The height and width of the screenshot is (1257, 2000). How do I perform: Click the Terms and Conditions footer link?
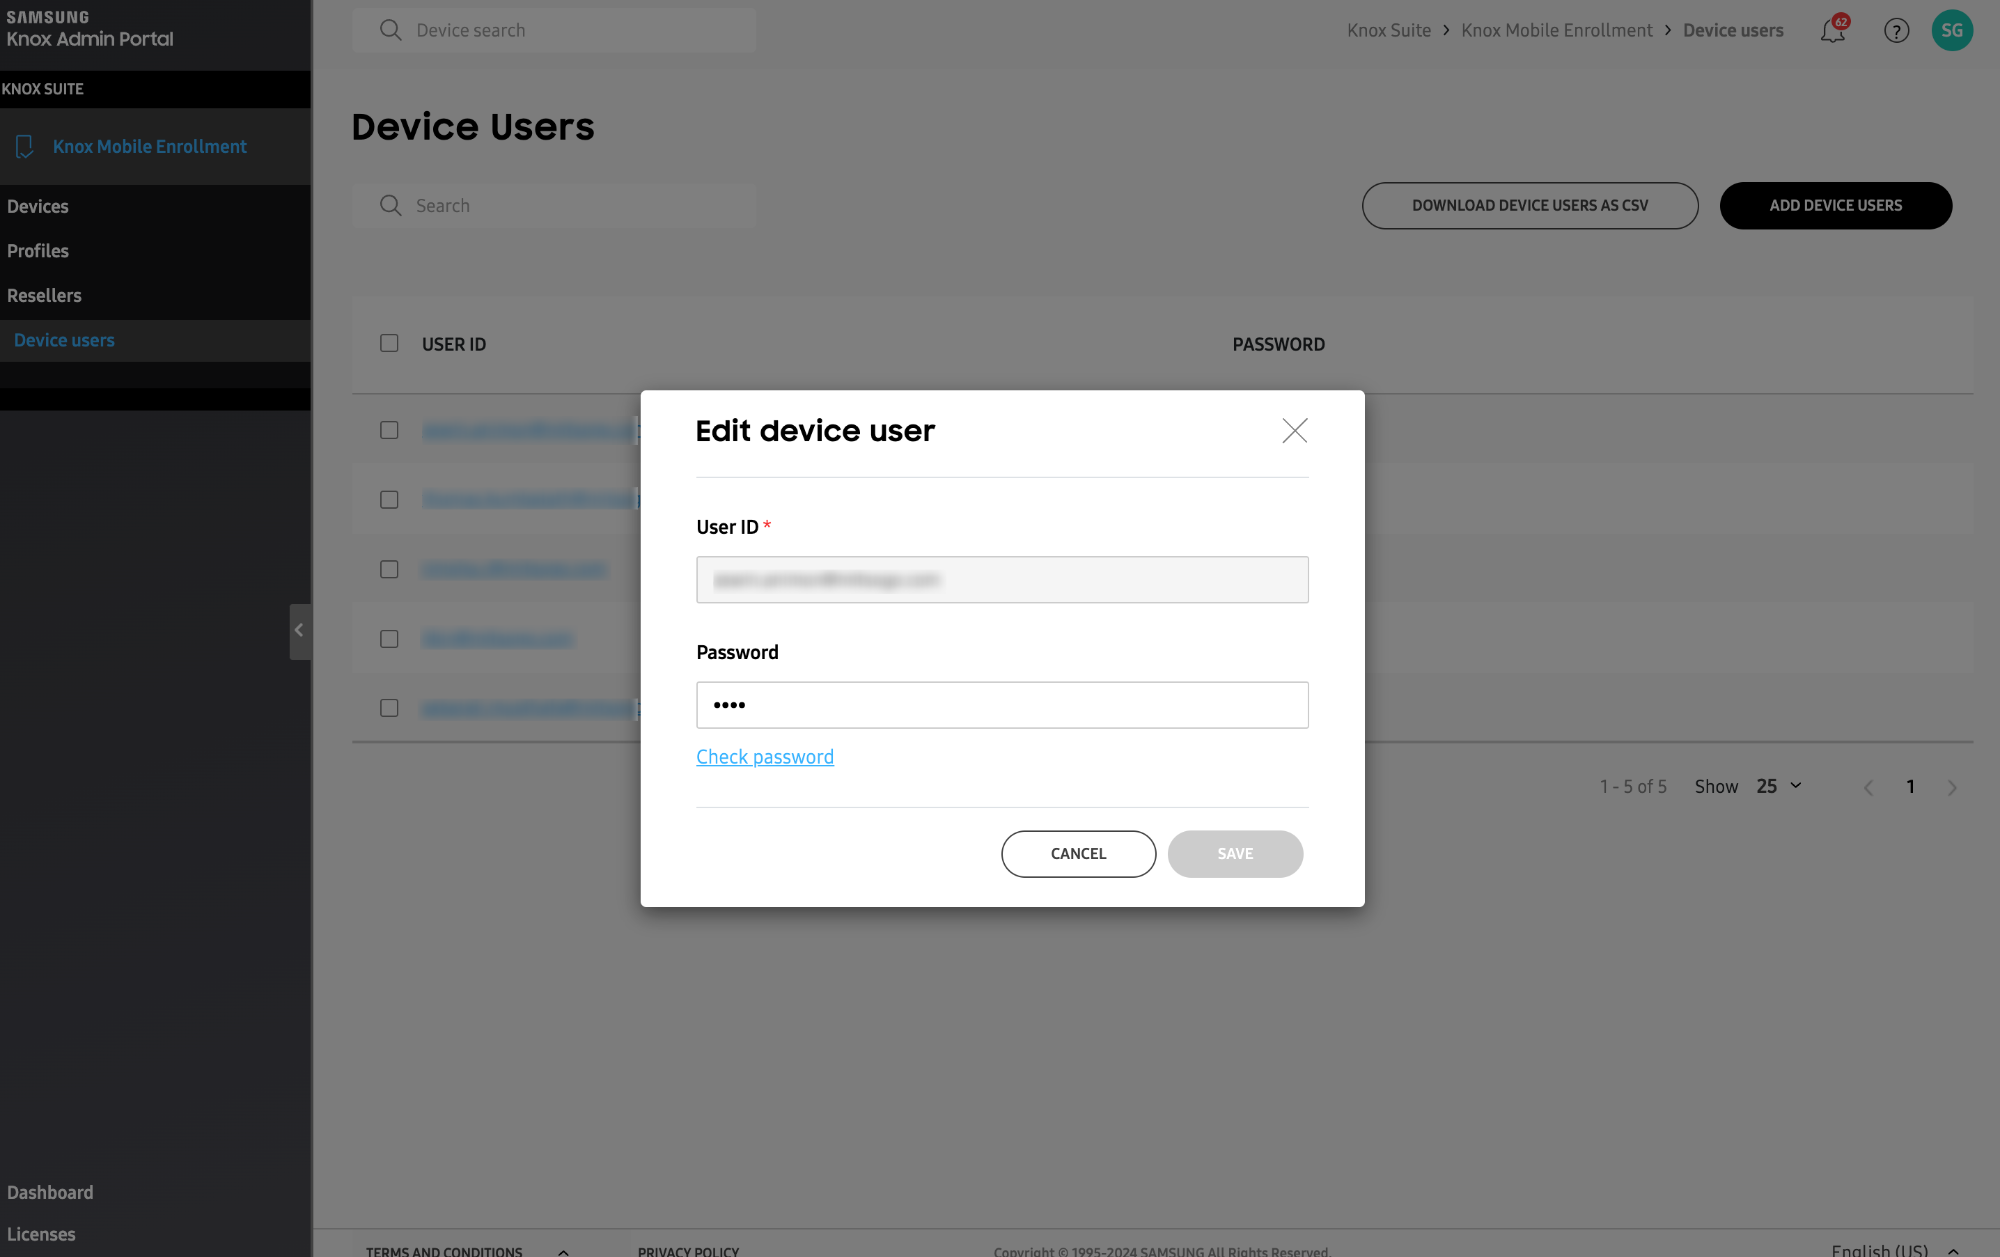[444, 1251]
